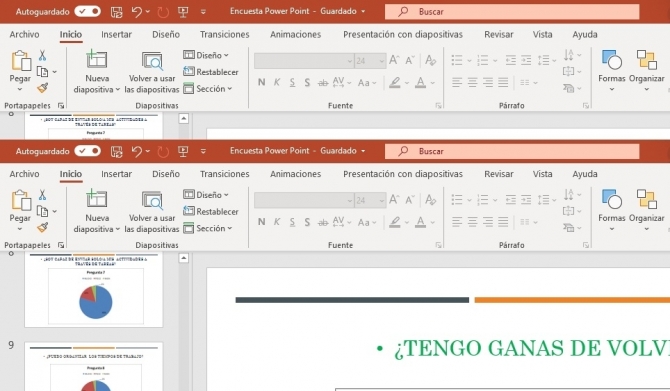
Task: Click Restablecer button in upper window
Action: pyautogui.click(x=211, y=72)
